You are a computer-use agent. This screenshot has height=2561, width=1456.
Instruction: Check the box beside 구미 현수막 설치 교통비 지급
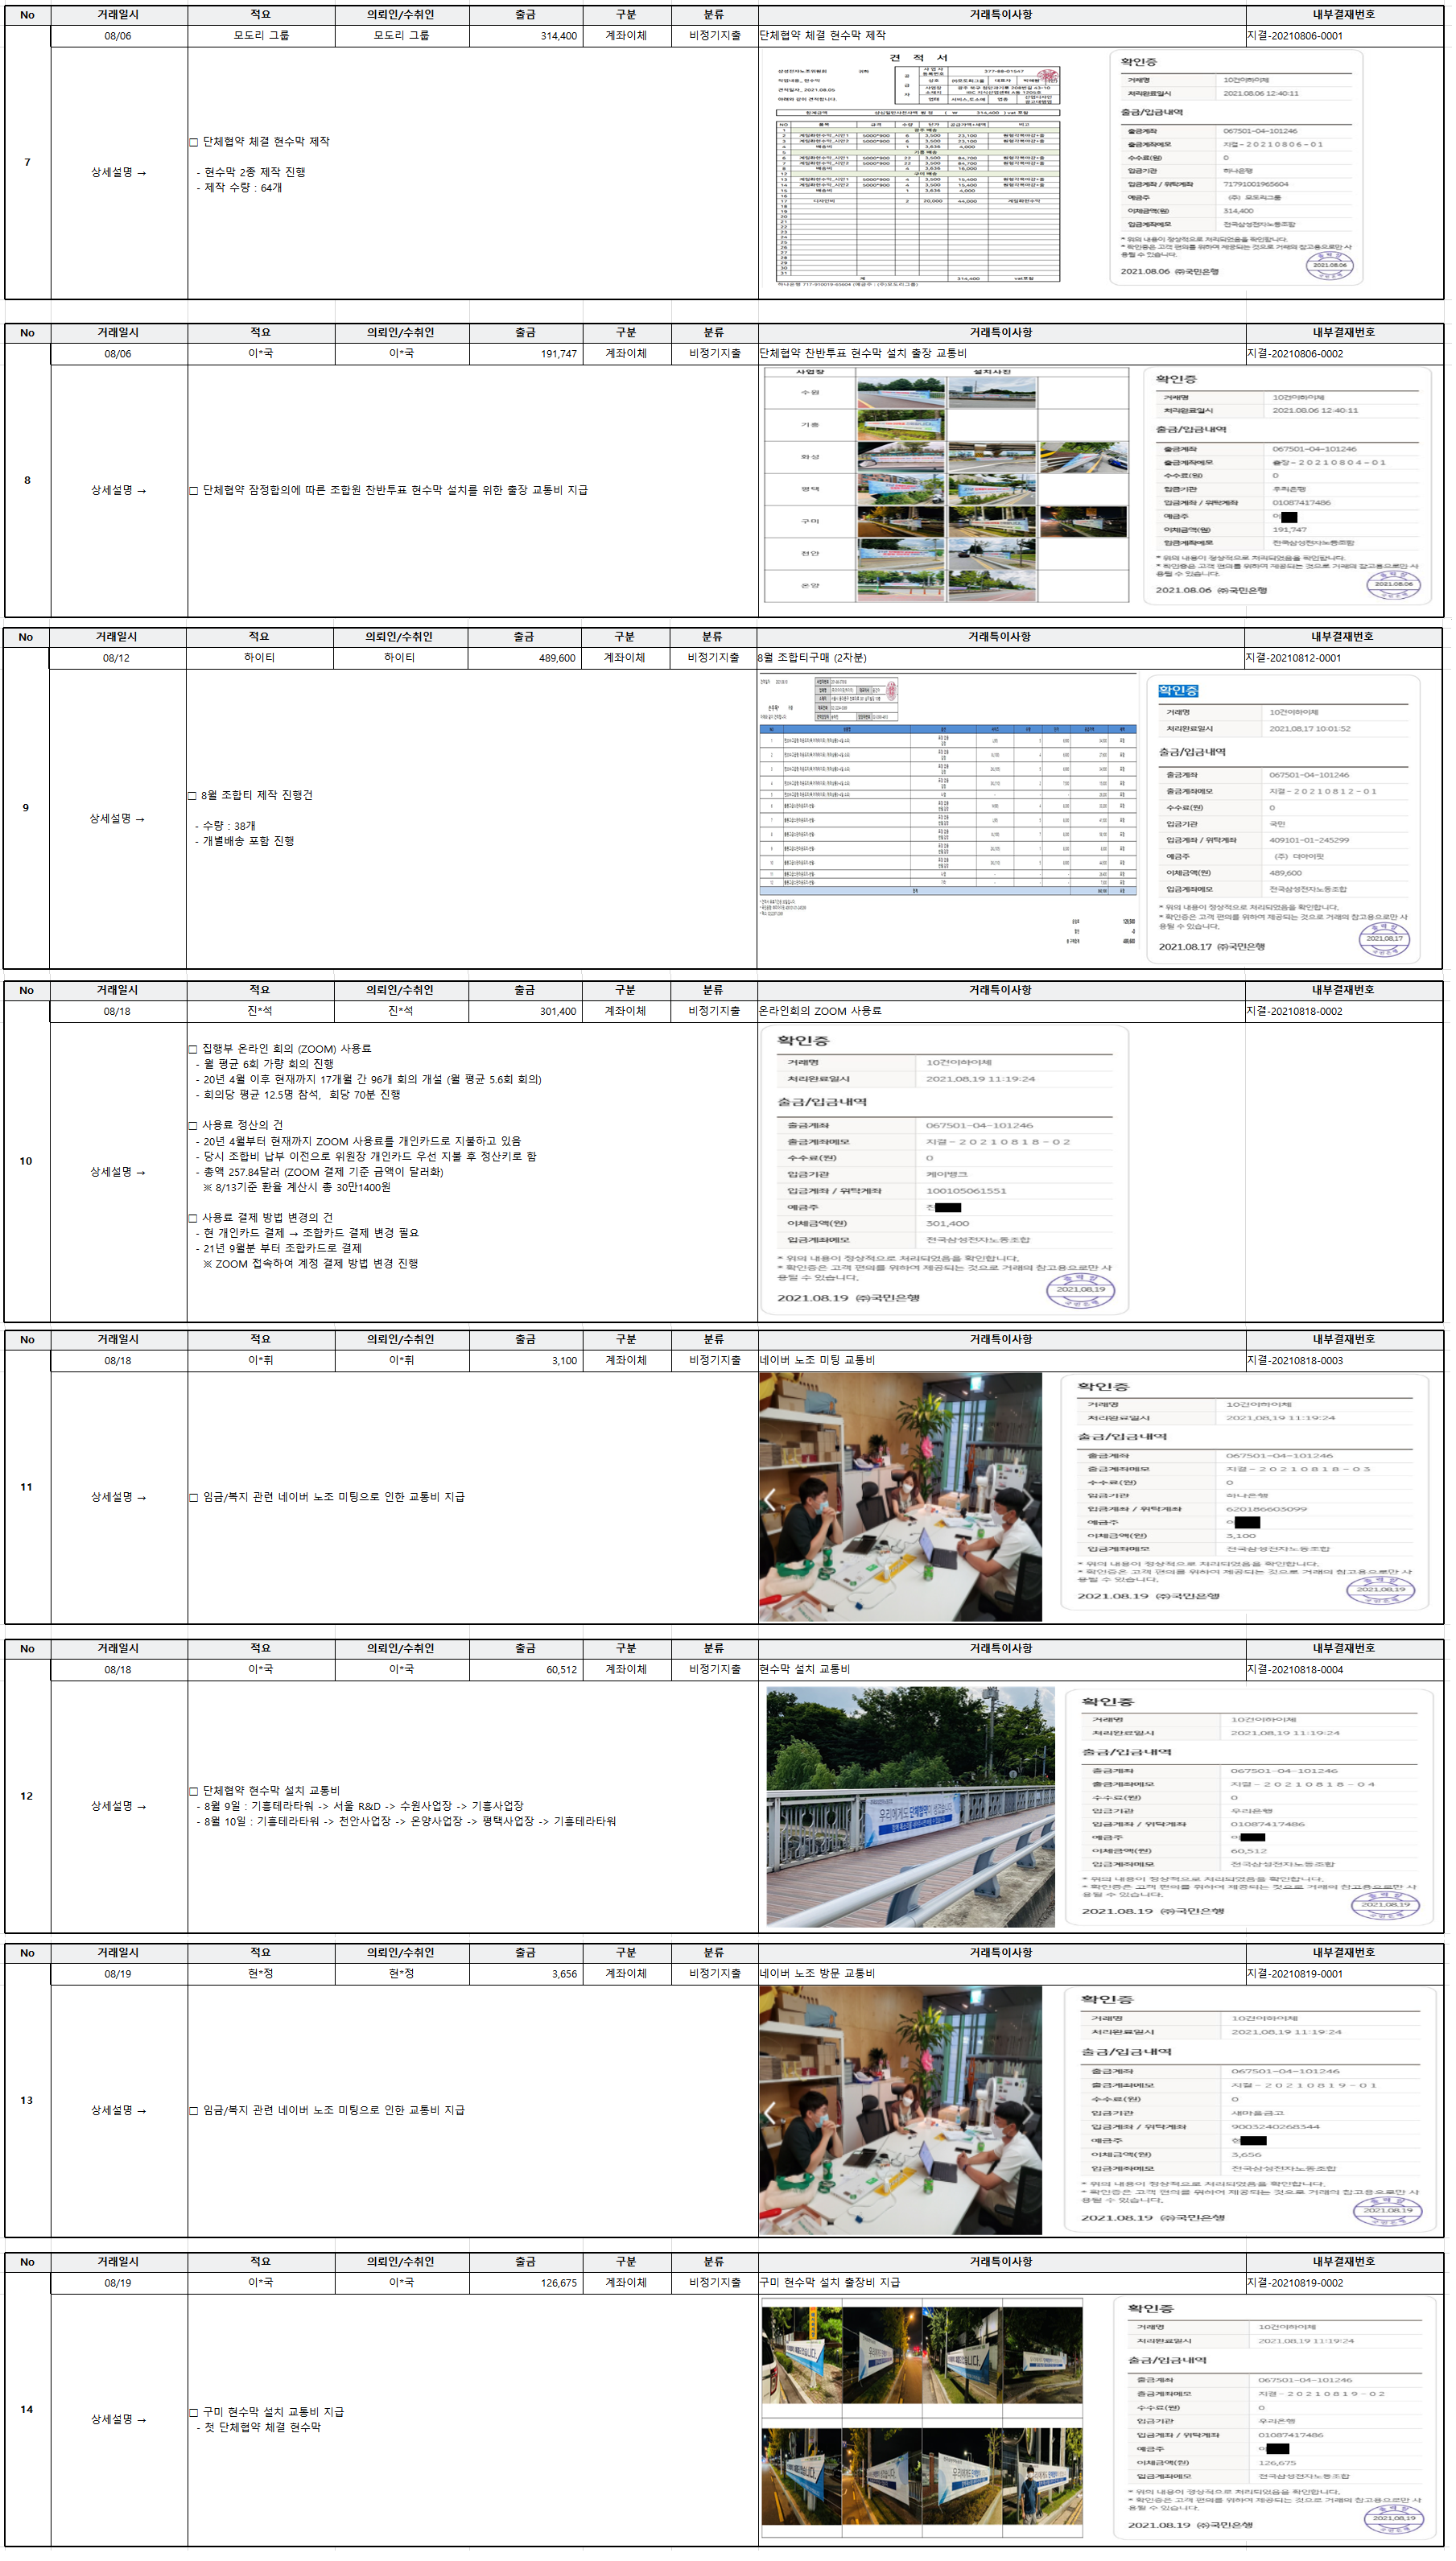click(194, 2413)
